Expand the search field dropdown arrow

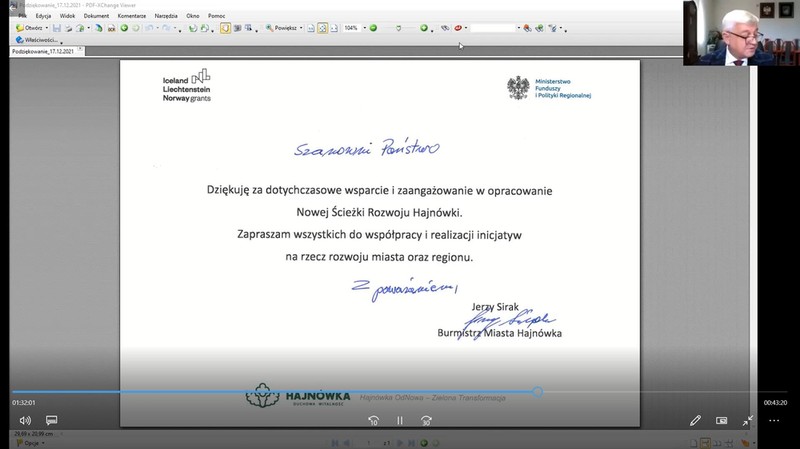point(519,28)
